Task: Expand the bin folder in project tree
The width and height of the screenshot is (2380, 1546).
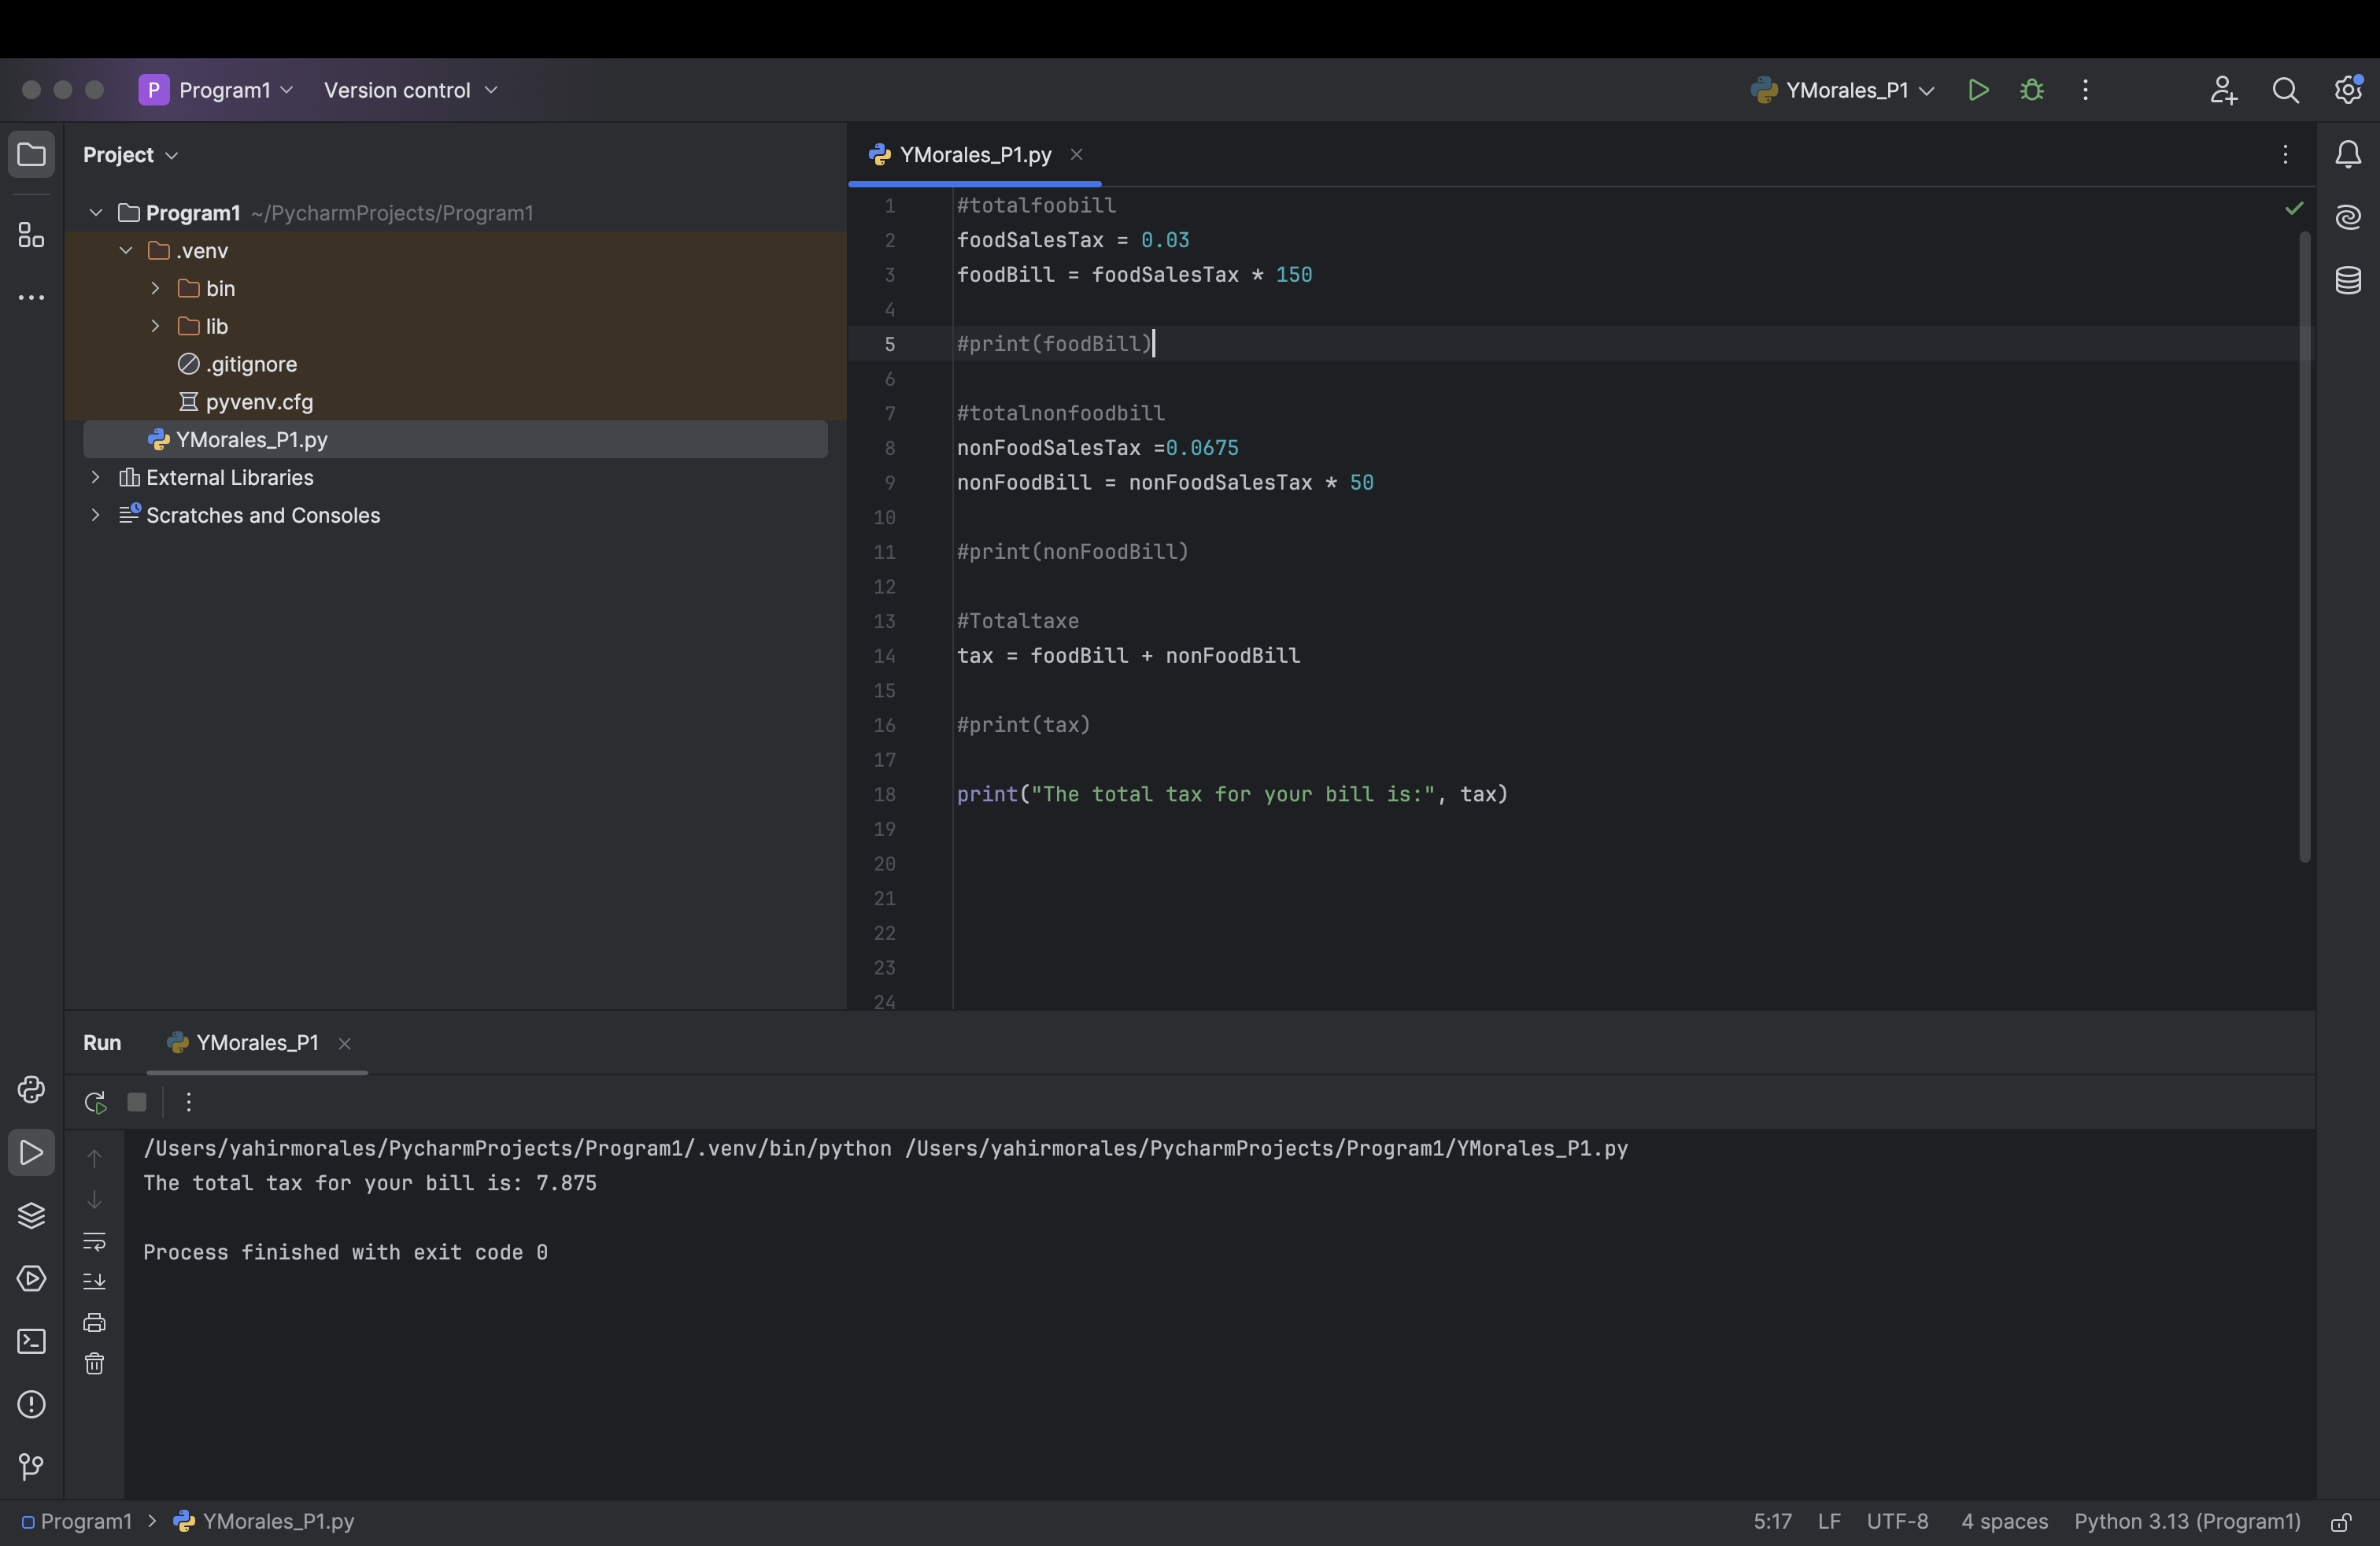Action: tap(155, 289)
